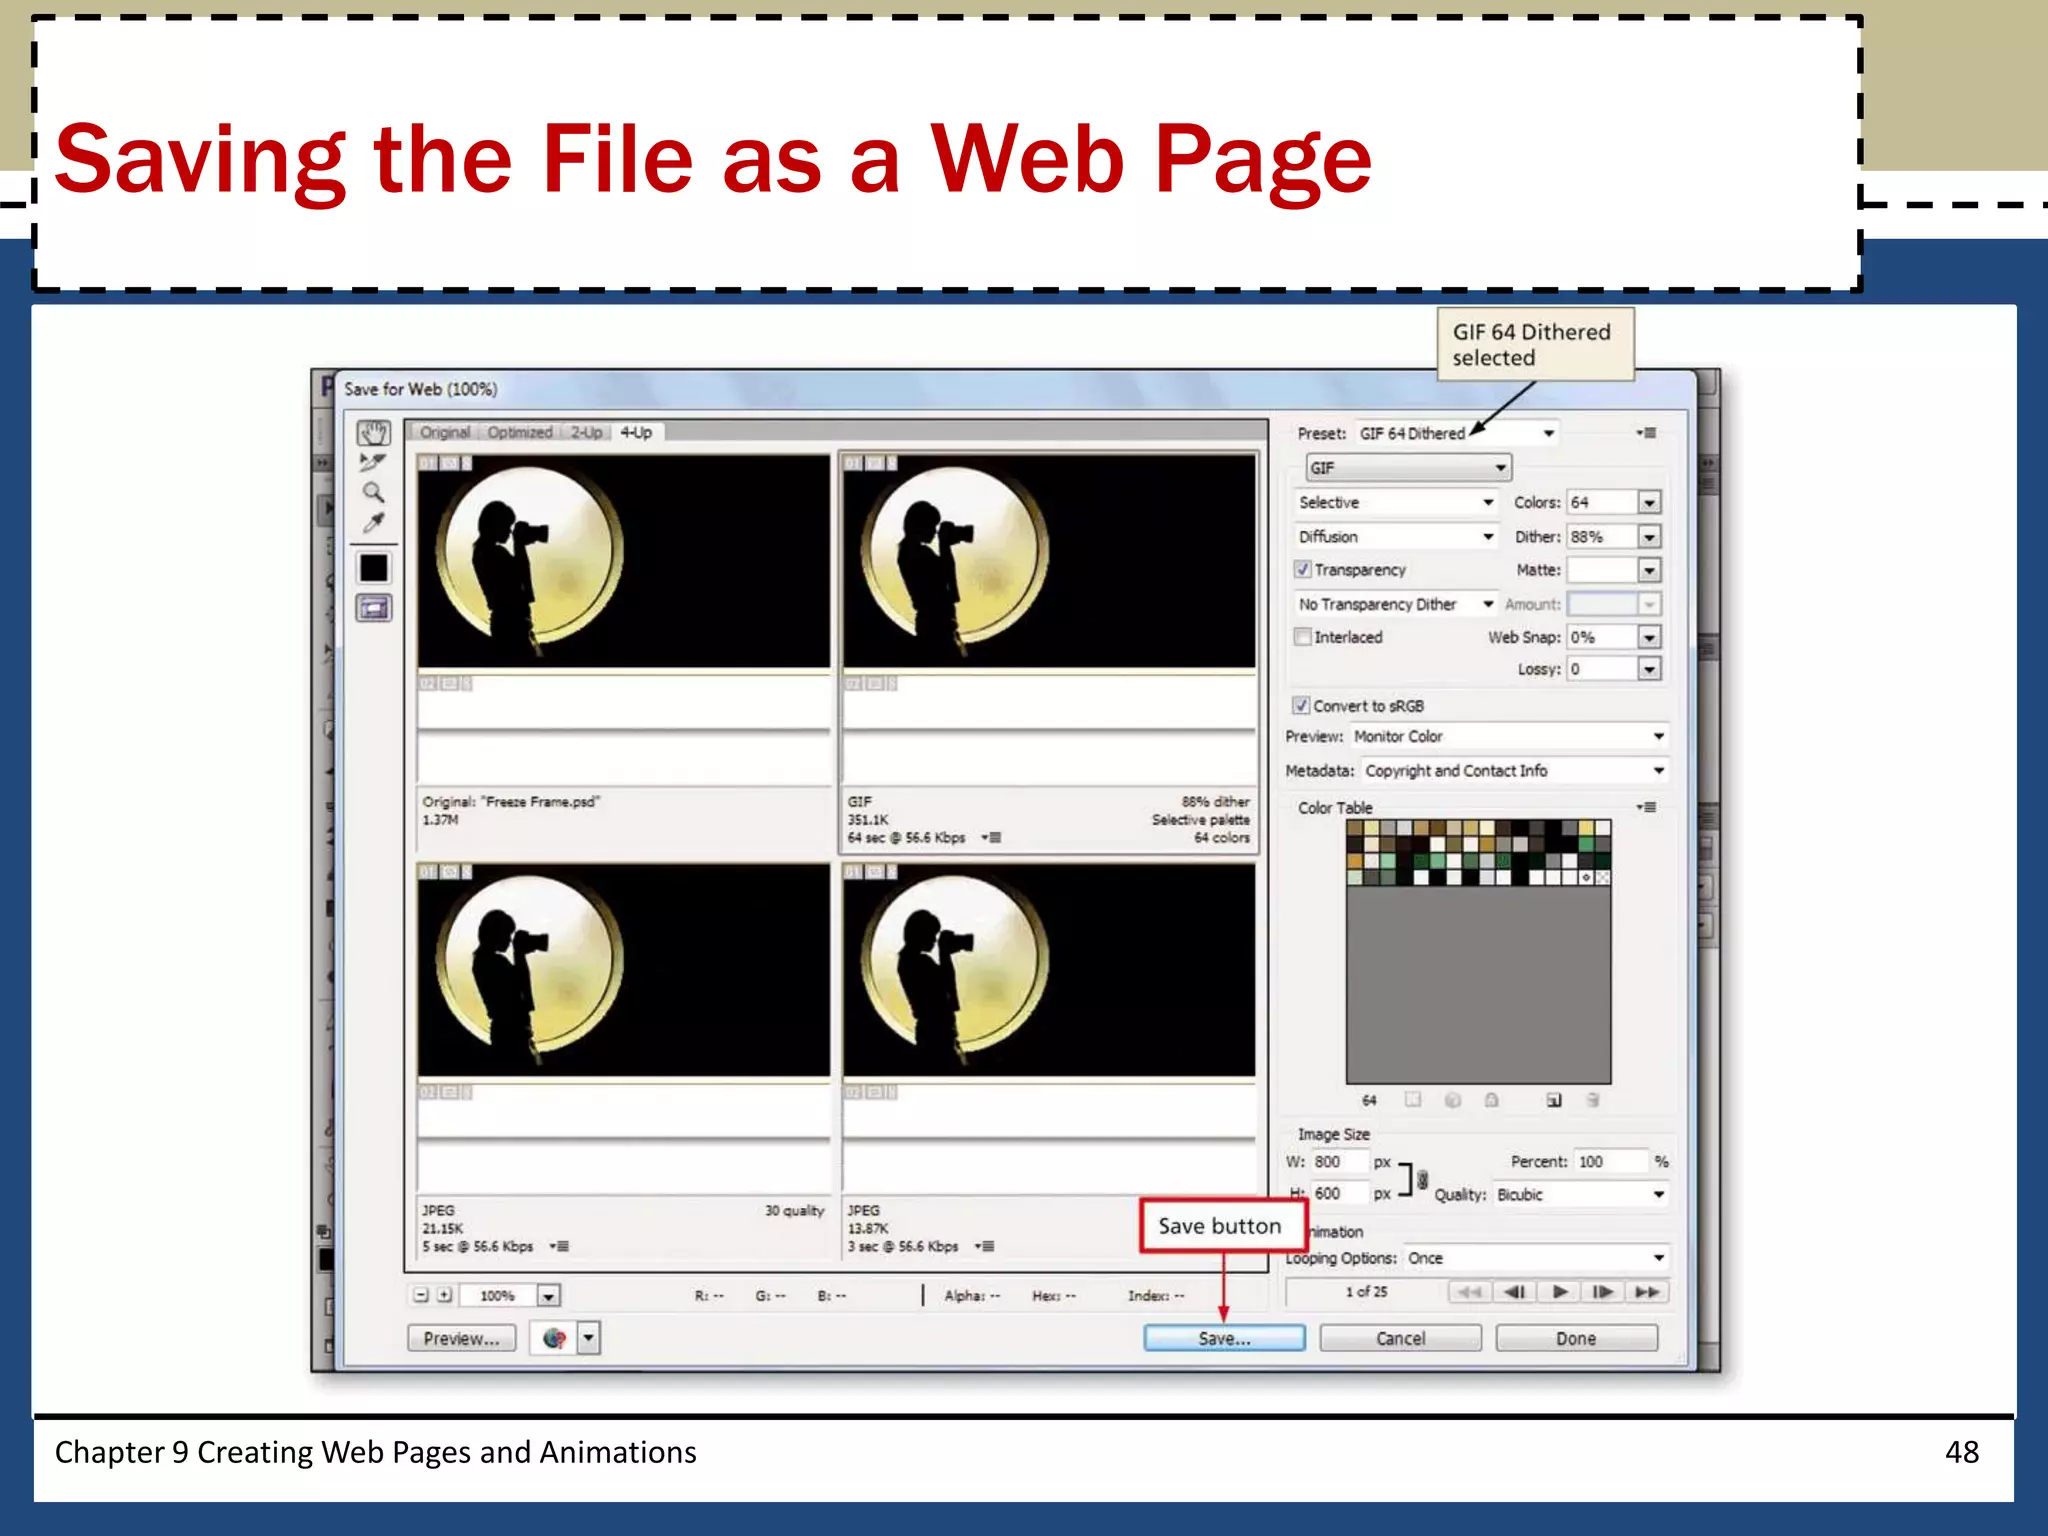The height and width of the screenshot is (1536, 2048).
Task: Click the new color icon in Color Table
Action: pos(1553,1099)
